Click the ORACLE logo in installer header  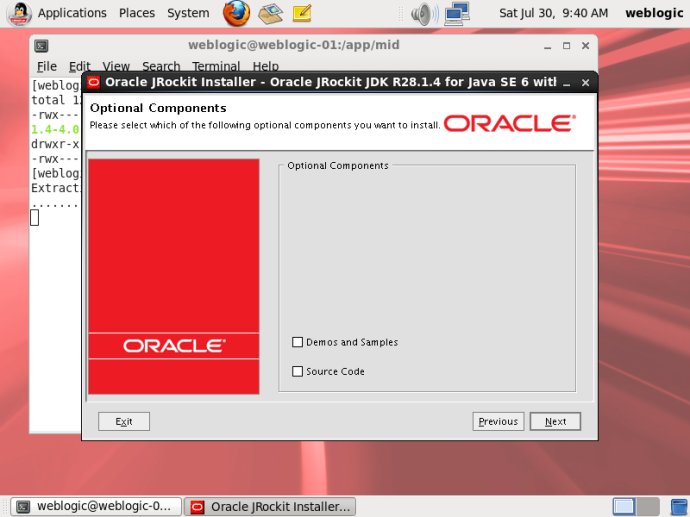tap(510, 123)
